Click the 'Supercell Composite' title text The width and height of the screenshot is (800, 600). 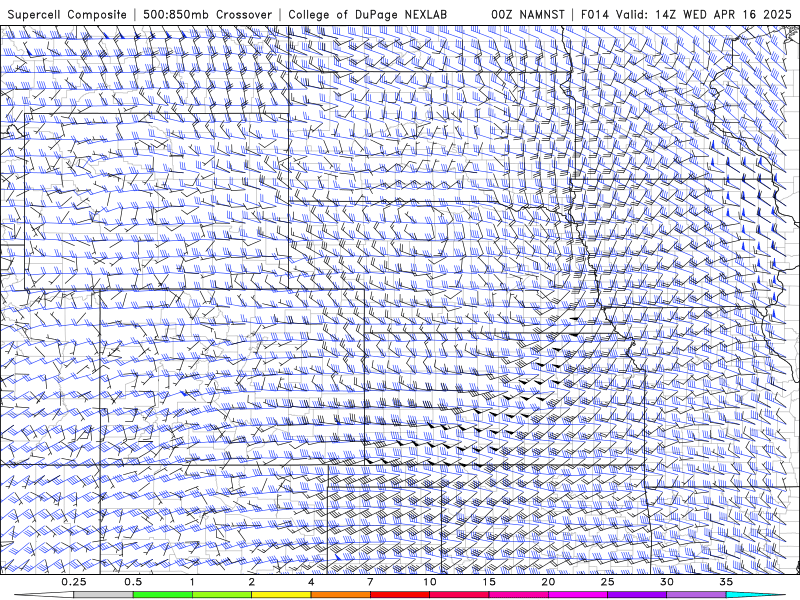point(67,14)
